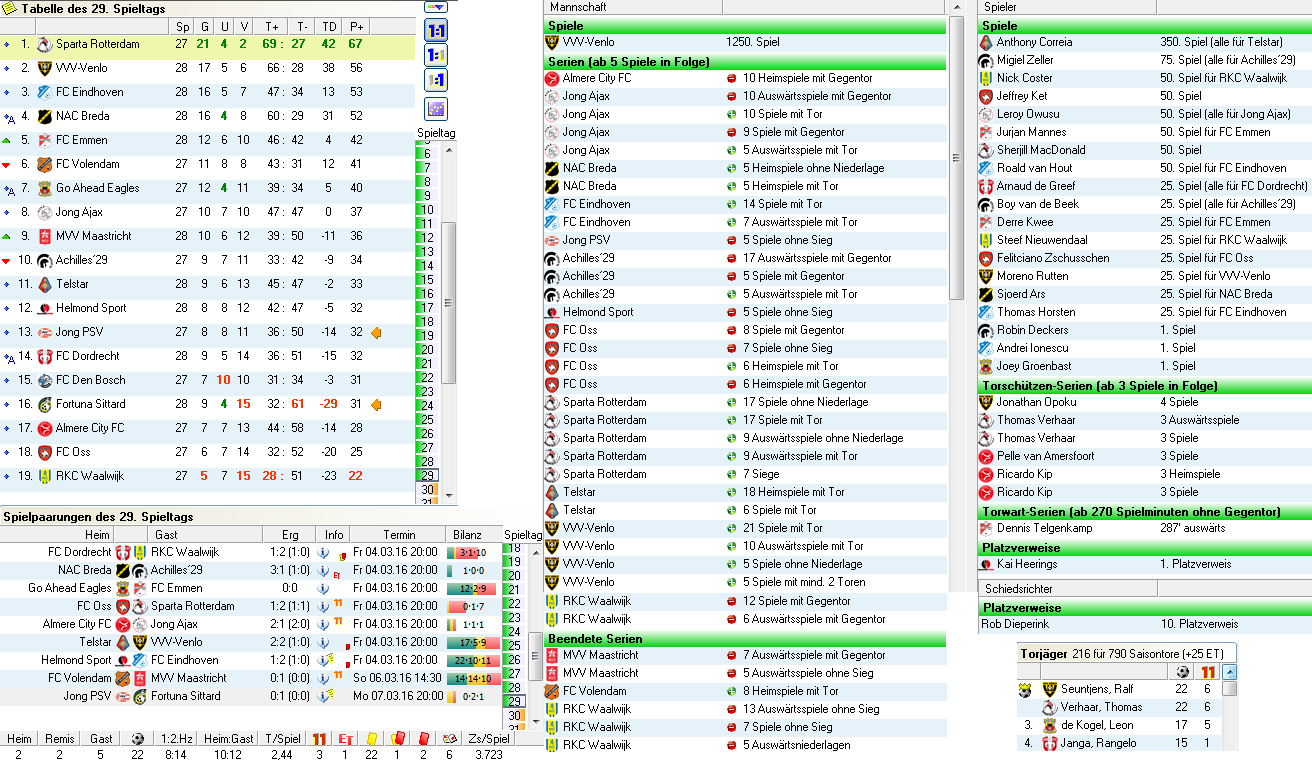Viewport: 1312px width, 766px height.
Task: Click the Mannschaft column header
Action: click(634, 7)
